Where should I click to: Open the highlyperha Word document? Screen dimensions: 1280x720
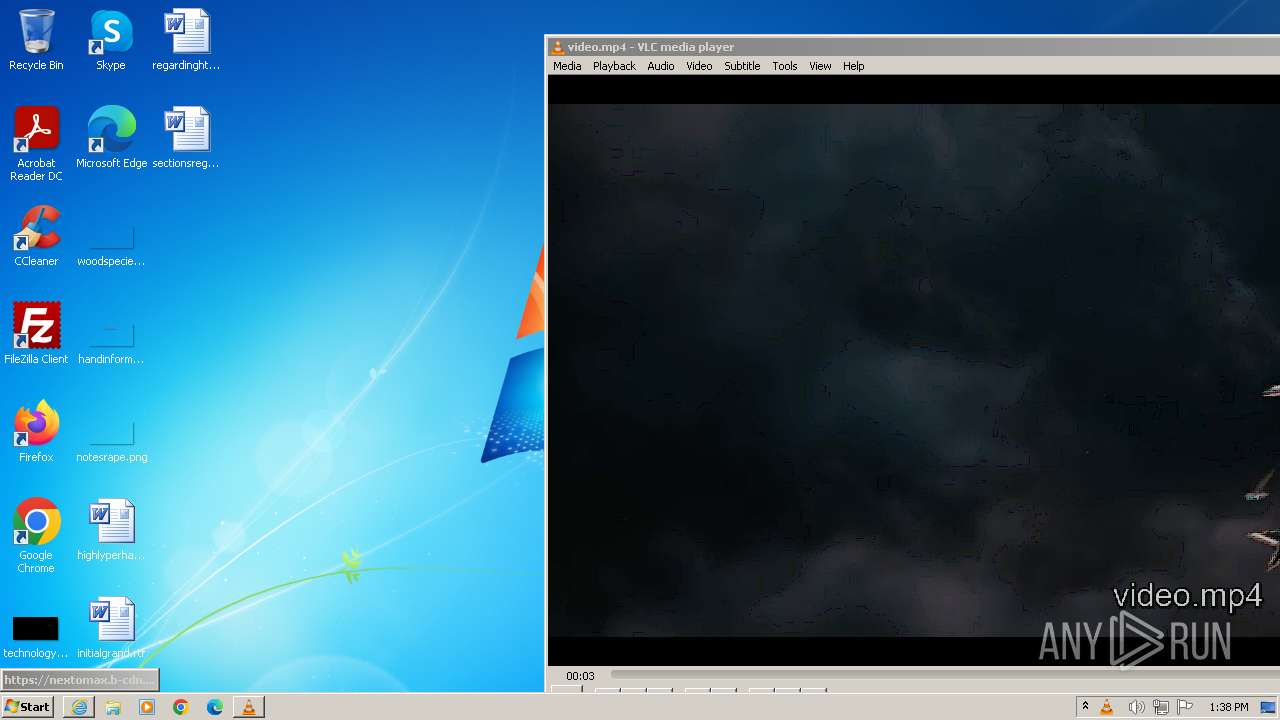click(x=111, y=530)
